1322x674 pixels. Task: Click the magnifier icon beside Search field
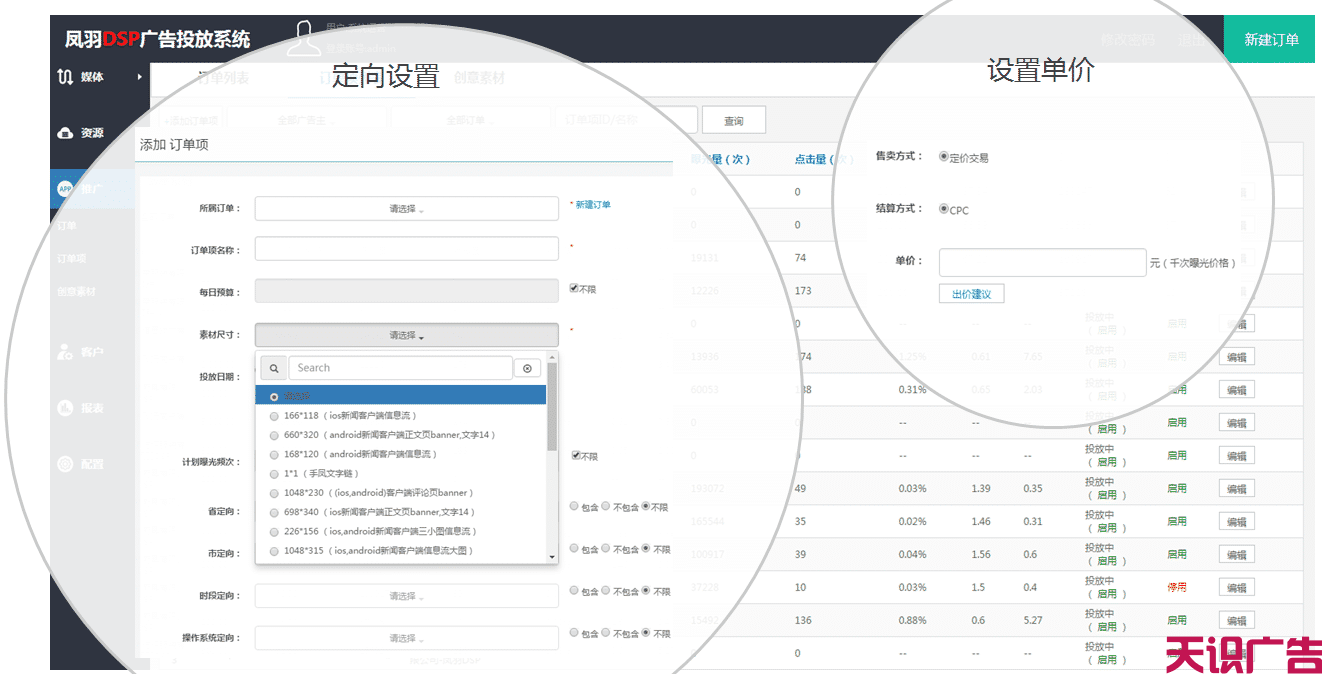point(274,368)
